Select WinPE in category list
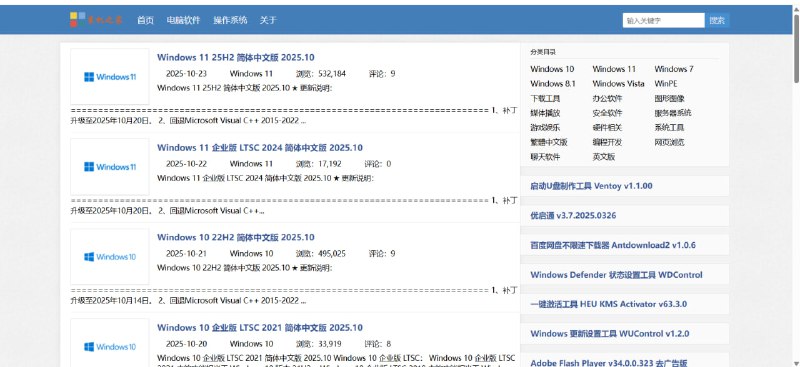Screen dimensions: 800x367 click(666, 84)
